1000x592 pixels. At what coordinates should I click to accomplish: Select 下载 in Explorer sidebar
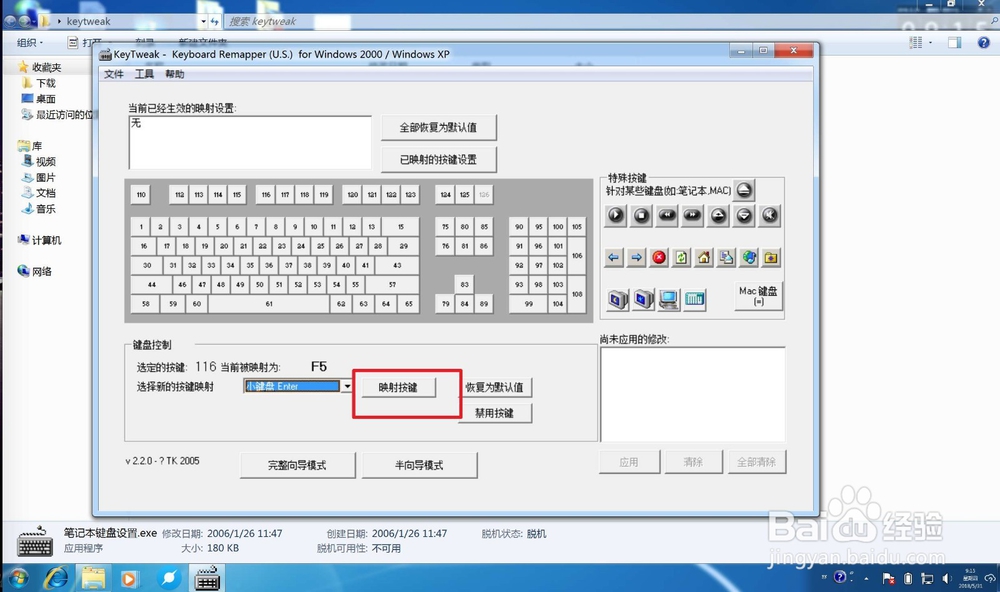pos(46,83)
